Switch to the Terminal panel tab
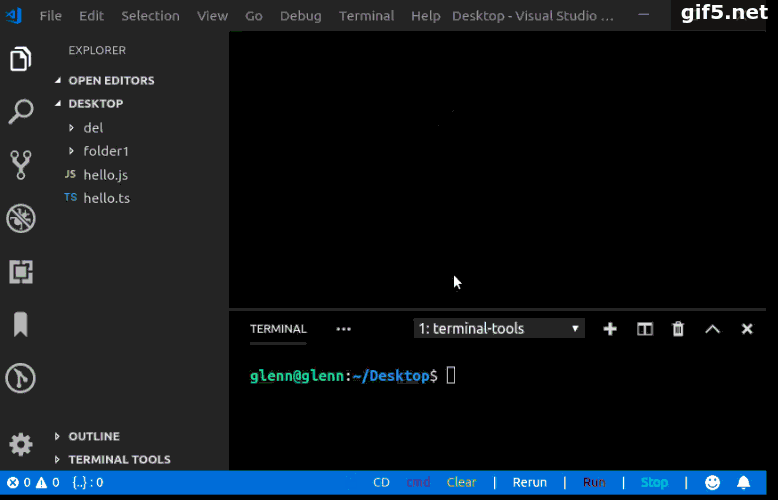The image size is (778, 500). click(x=278, y=329)
